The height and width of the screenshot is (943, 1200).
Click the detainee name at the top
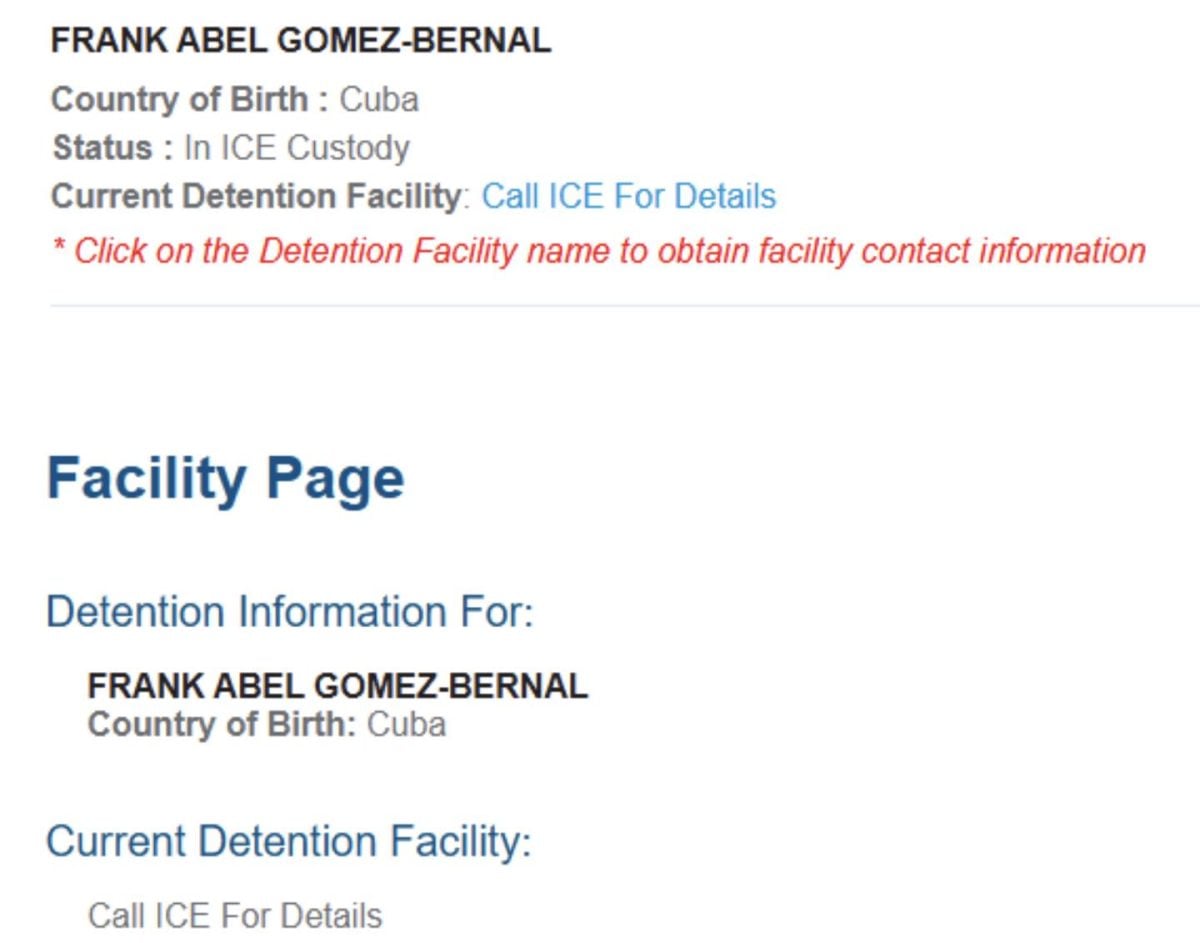tap(300, 41)
